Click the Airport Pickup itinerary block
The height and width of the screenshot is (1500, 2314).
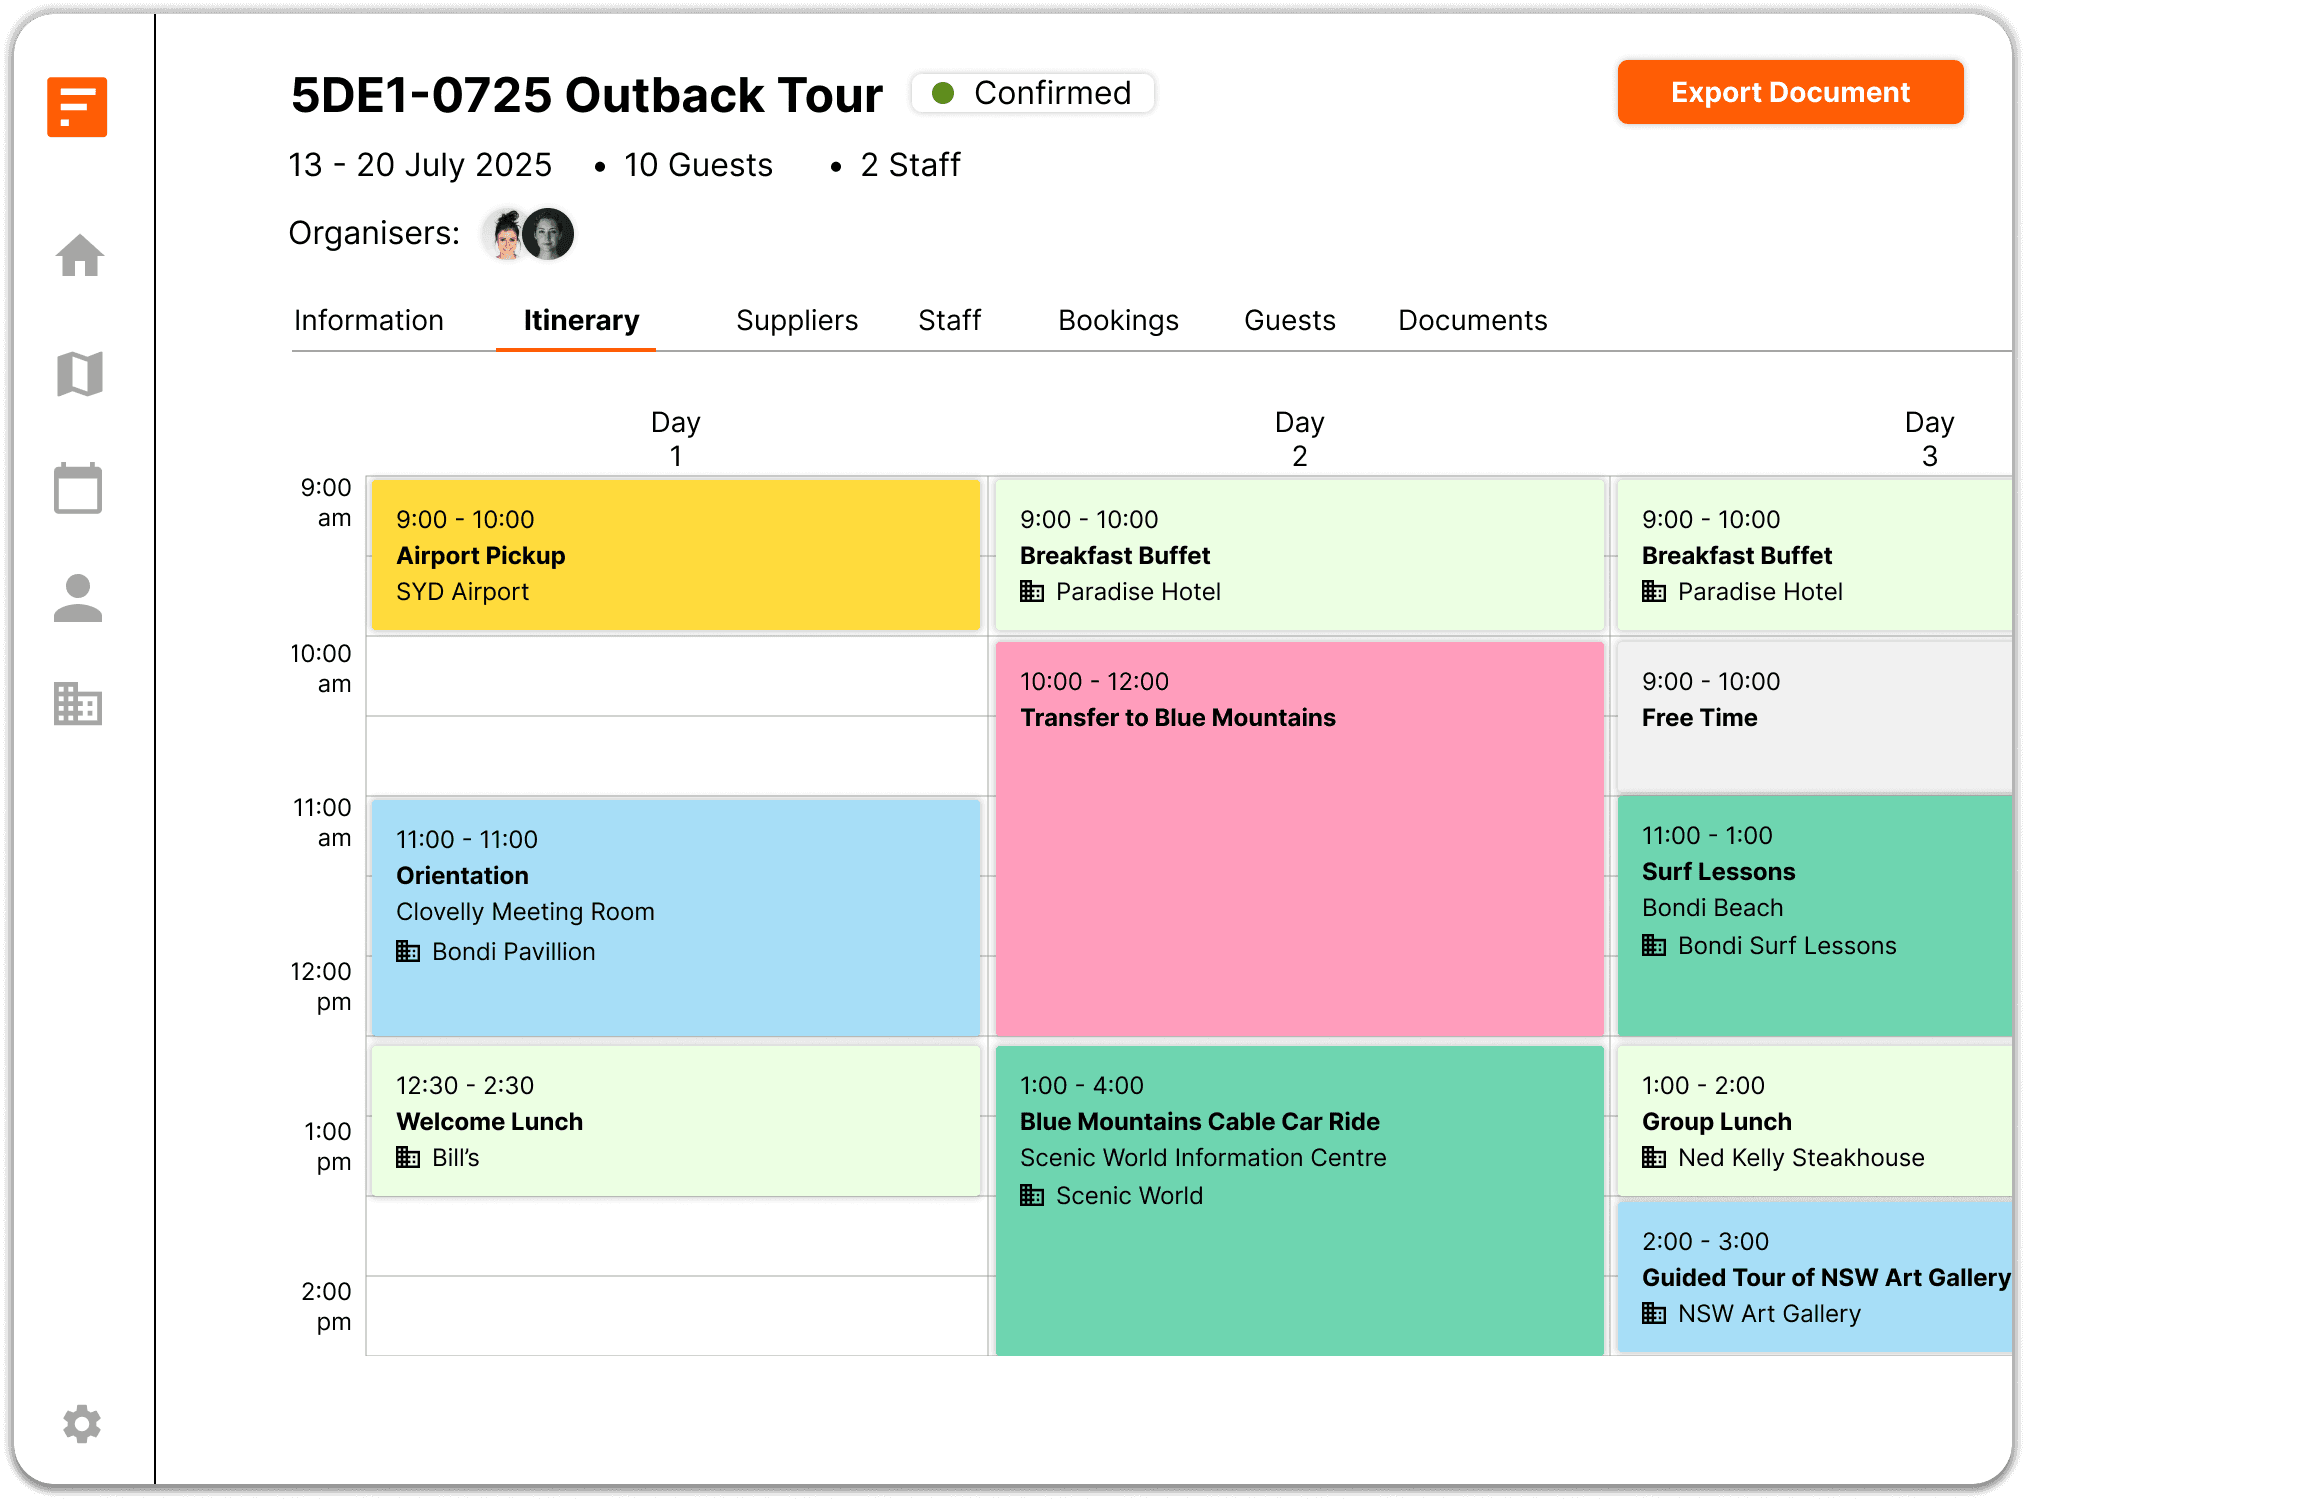pyautogui.click(x=675, y=553)
